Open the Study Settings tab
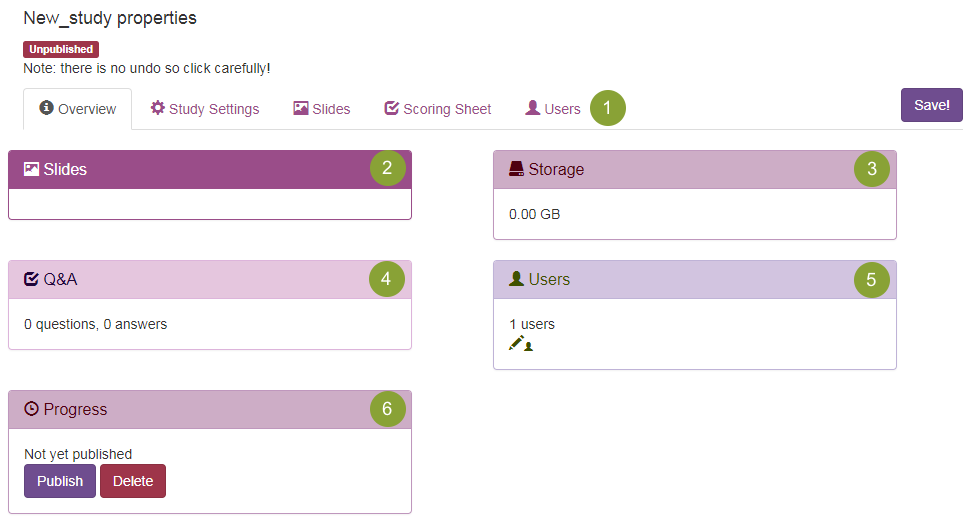The width and height of the screenshot is (974, 525). 214,109
